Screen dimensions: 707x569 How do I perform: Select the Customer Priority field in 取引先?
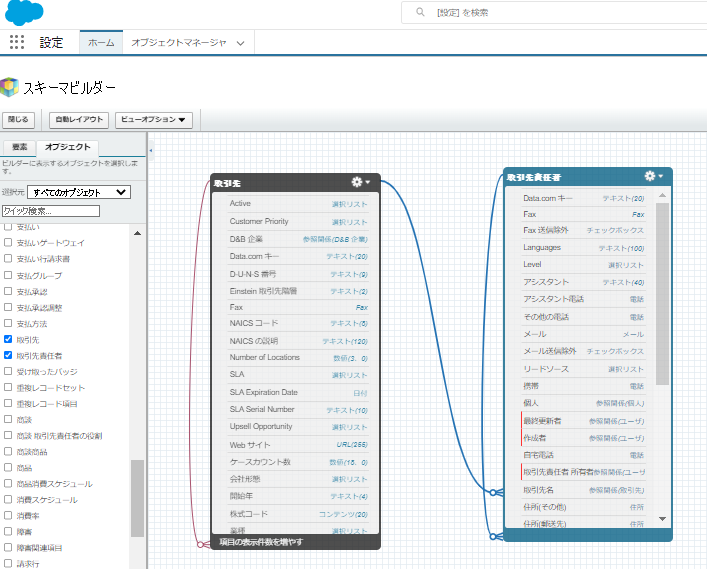coord(298,221)
